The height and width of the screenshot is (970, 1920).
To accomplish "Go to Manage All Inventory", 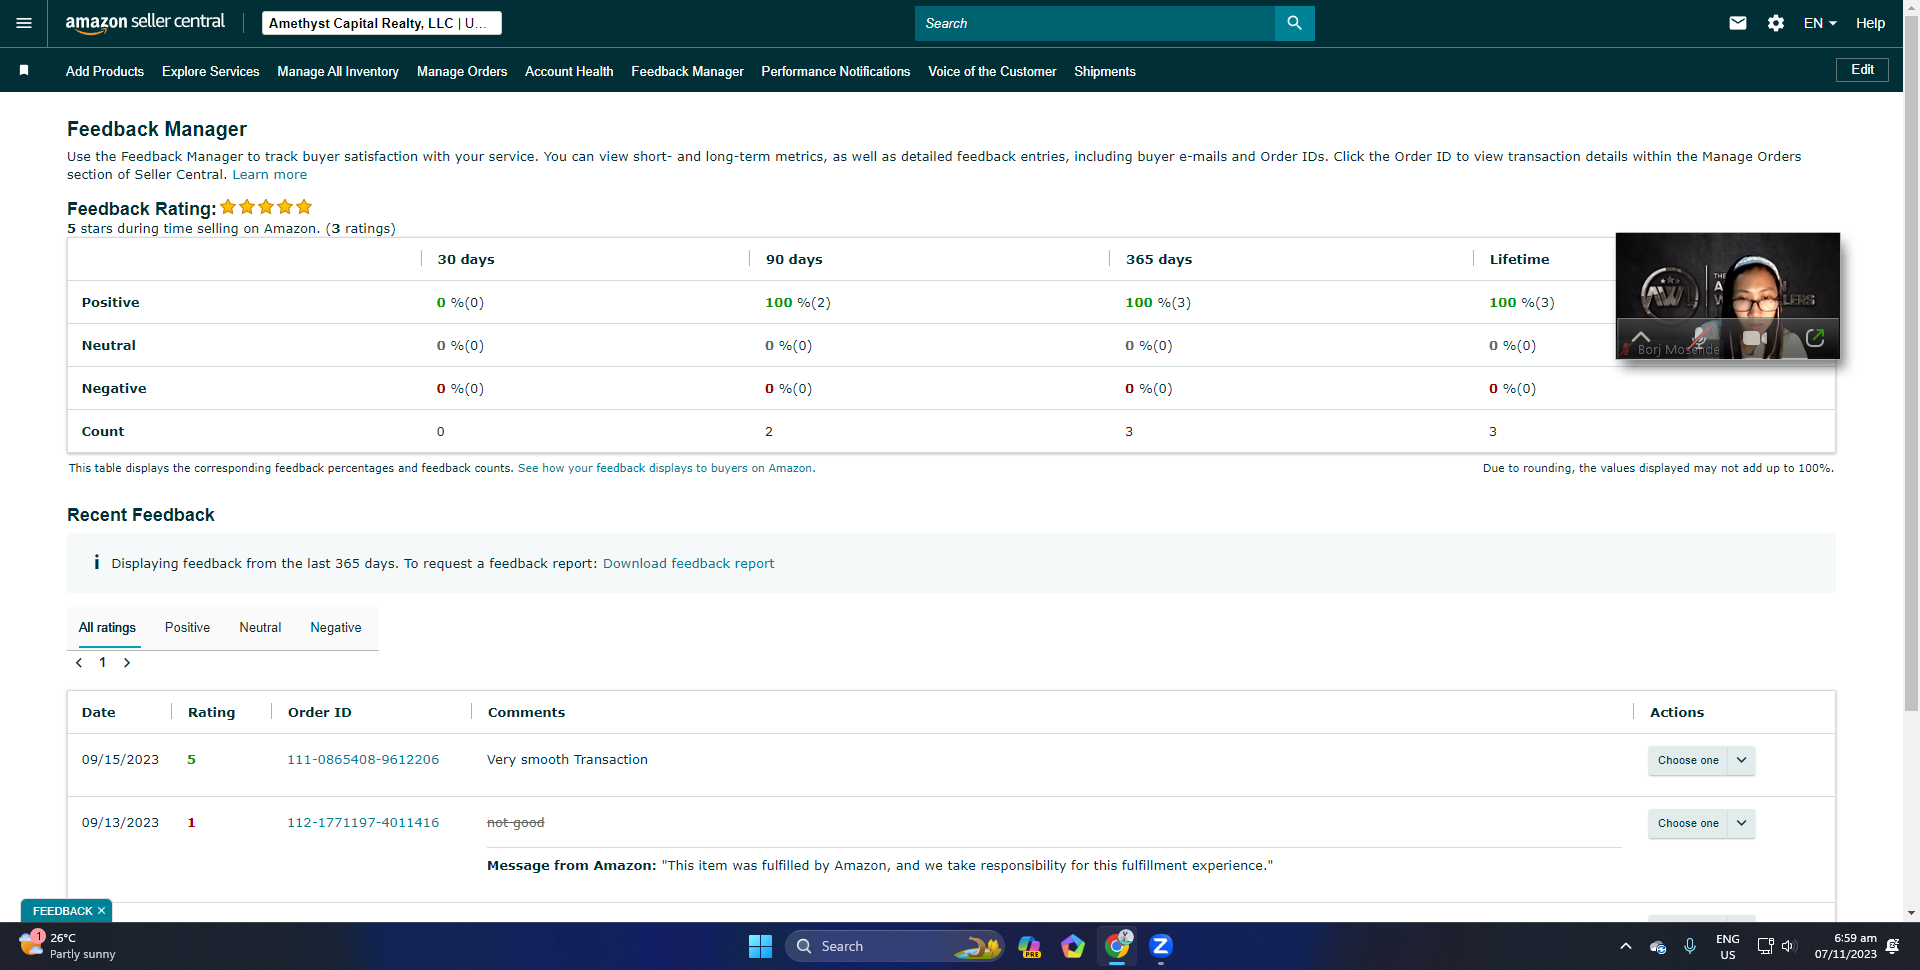I will (338, 71).
